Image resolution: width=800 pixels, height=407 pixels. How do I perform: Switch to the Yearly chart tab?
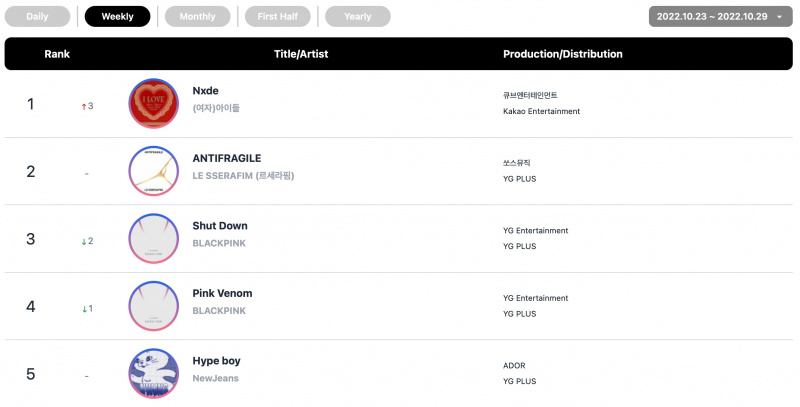tap(358, 16)
